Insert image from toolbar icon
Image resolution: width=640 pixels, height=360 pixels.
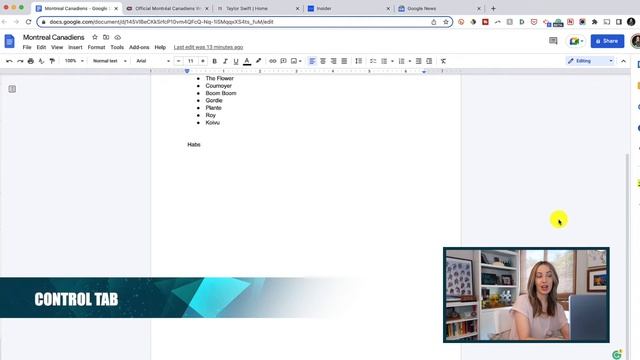[x=294, y=61]
